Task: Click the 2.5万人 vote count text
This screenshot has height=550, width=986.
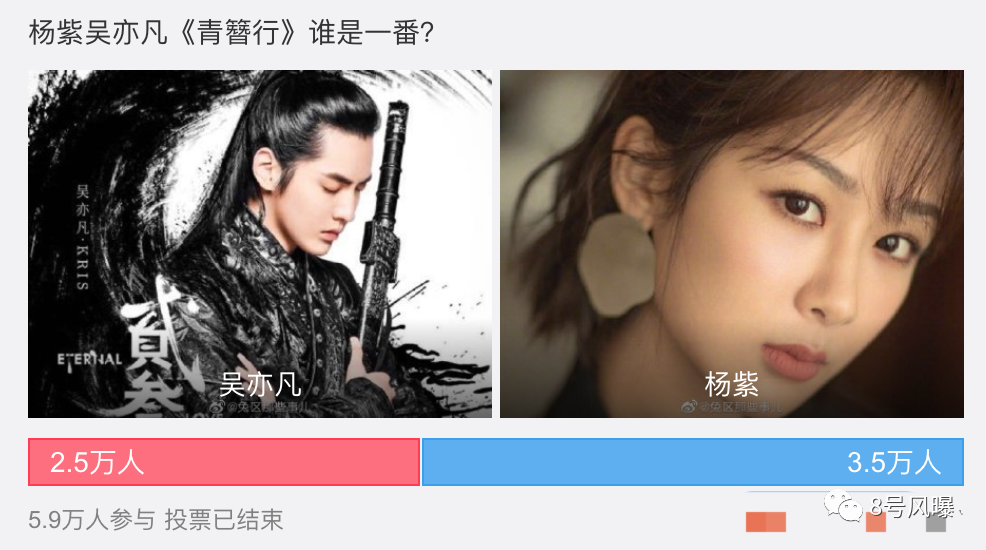Action: (97, 463)
